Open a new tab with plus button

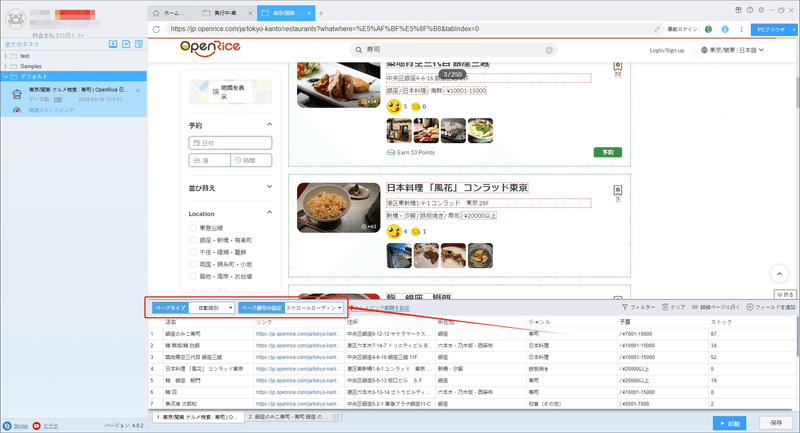(321, 13)
